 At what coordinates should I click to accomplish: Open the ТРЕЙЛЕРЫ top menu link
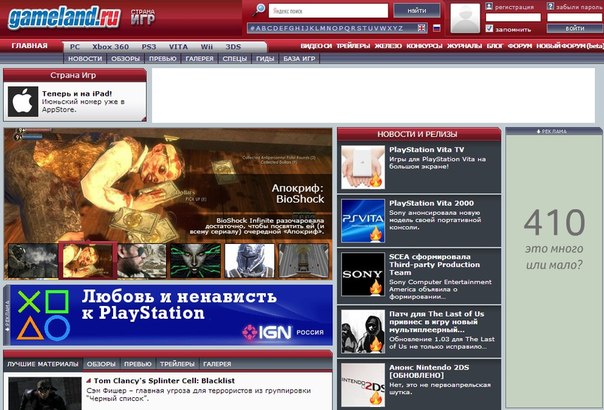[353, 46]
